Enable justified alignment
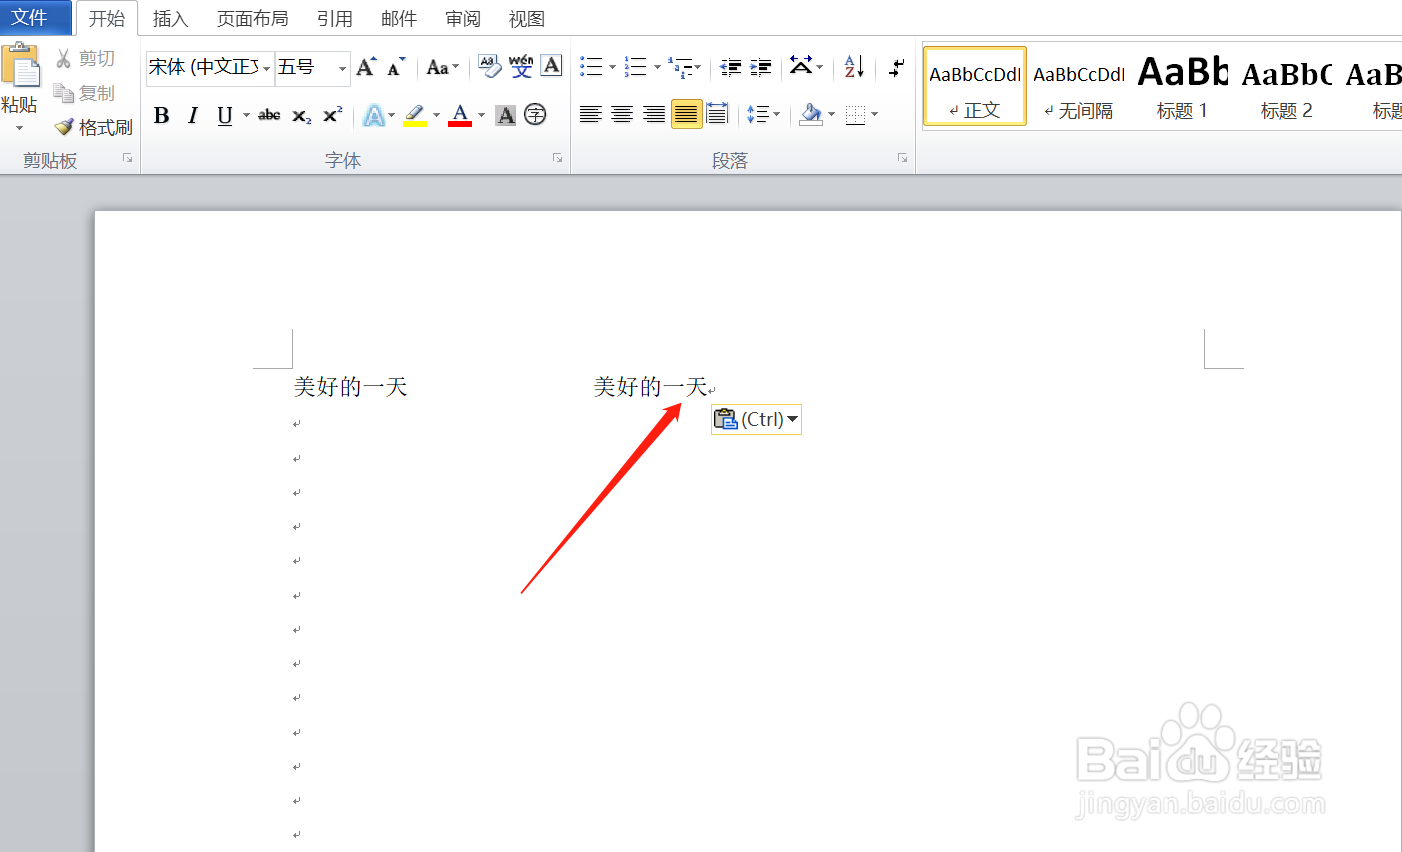The height and width of the screenshot is (852, 1402). click(x=686, y=114)
